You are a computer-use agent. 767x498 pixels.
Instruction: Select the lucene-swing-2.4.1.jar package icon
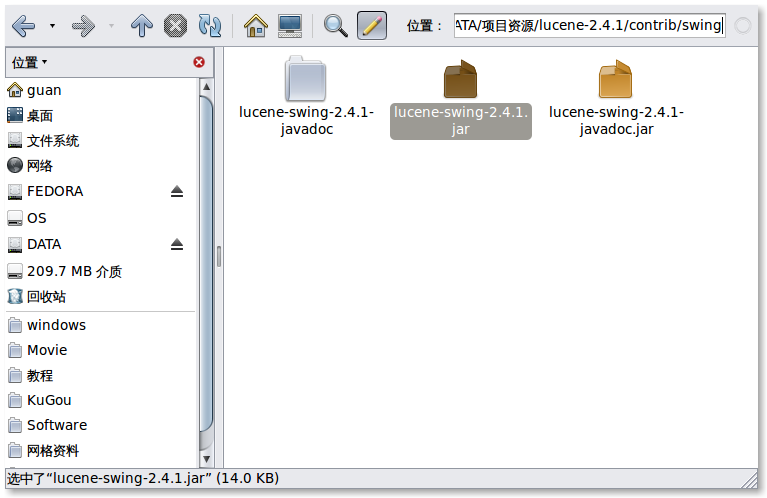(460, 79)
